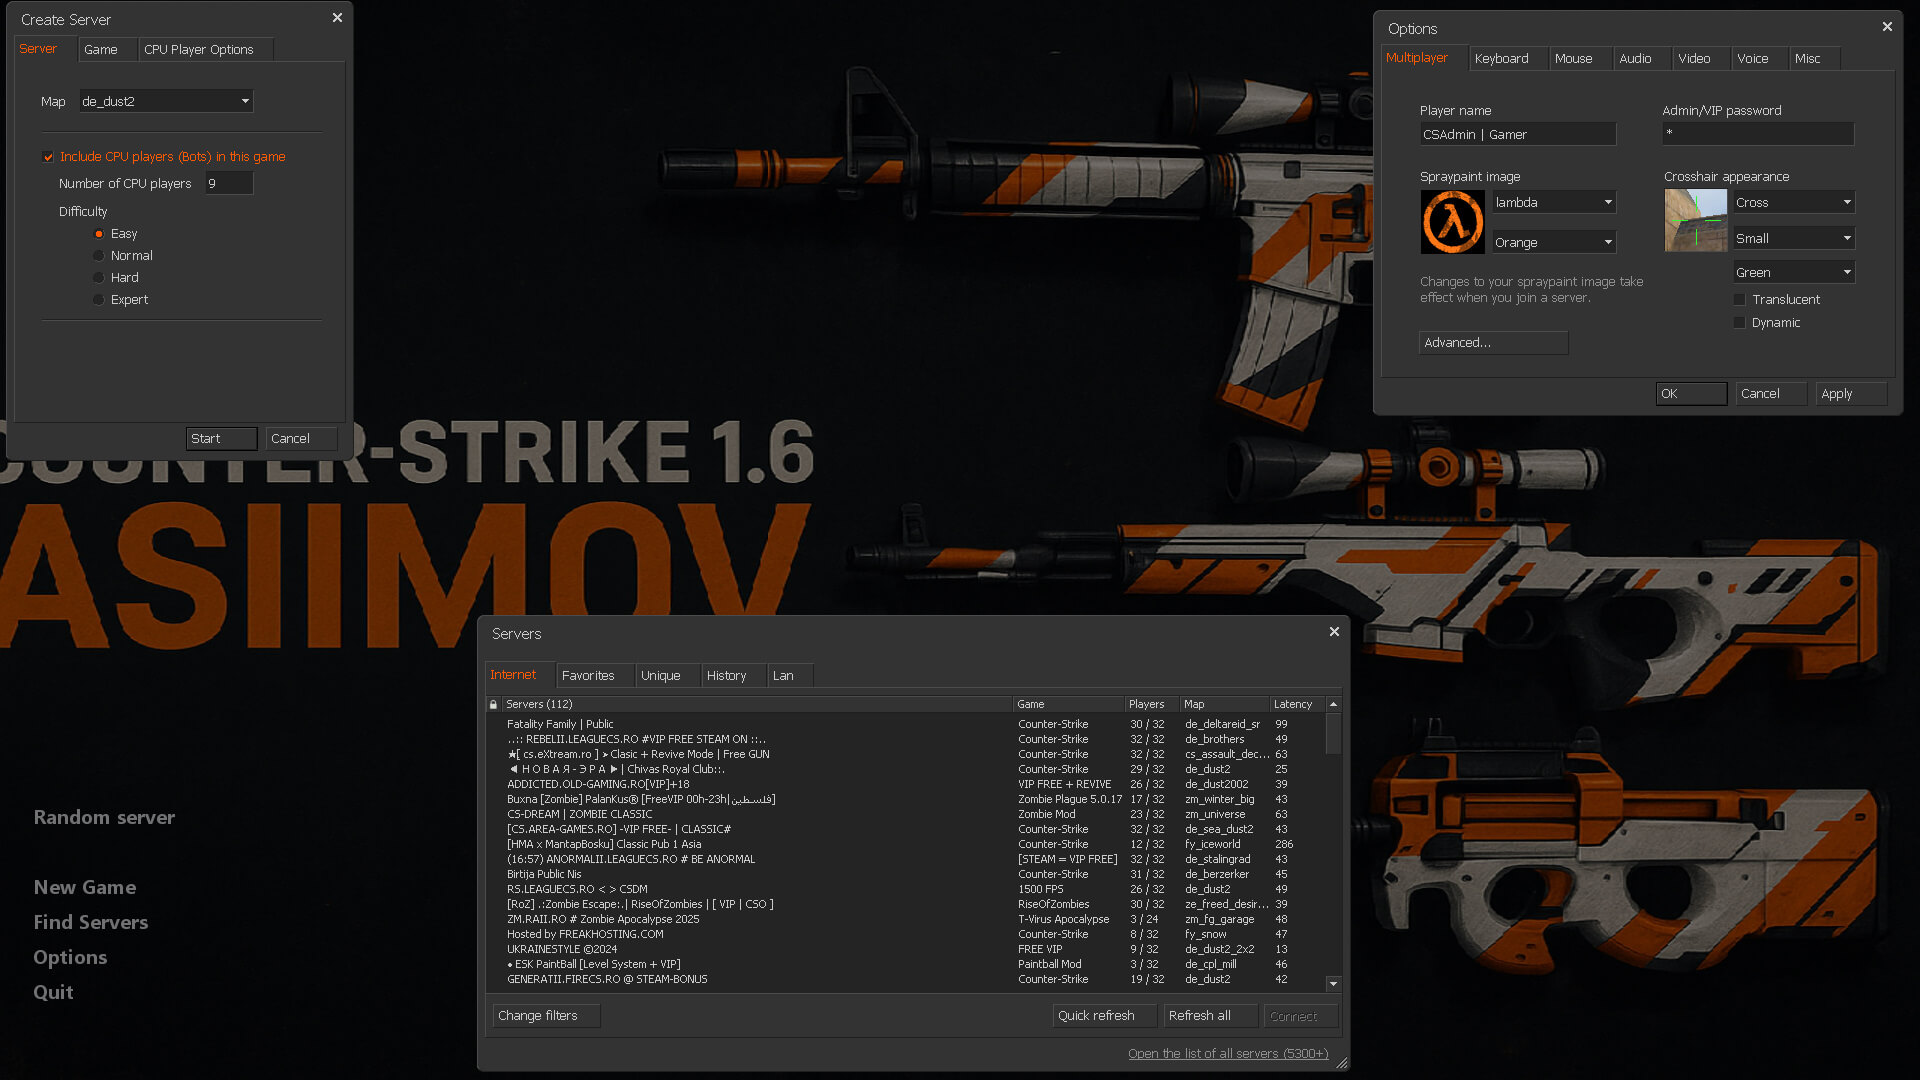Switch to the Game tab in Create Server
Image resolution: width=1920 pixels, height=1080 pixels.
point(107,49)
